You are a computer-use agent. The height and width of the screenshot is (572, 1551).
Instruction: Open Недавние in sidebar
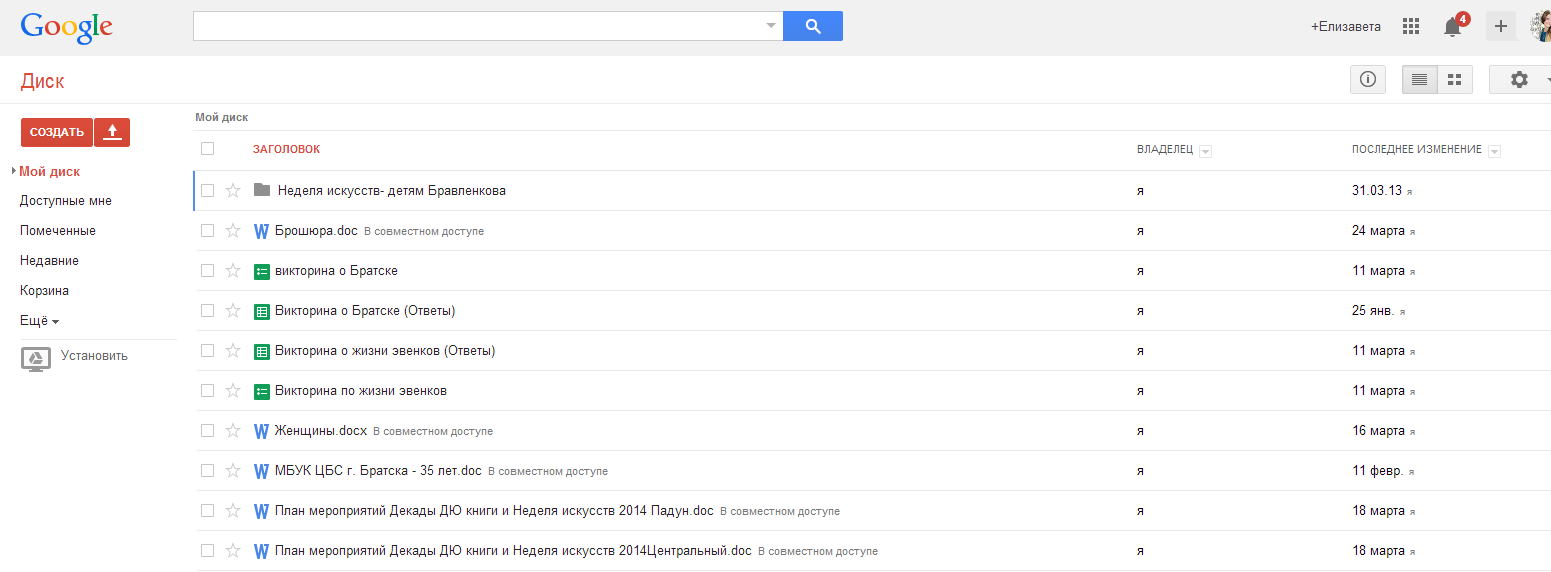(x=49, y=261)
